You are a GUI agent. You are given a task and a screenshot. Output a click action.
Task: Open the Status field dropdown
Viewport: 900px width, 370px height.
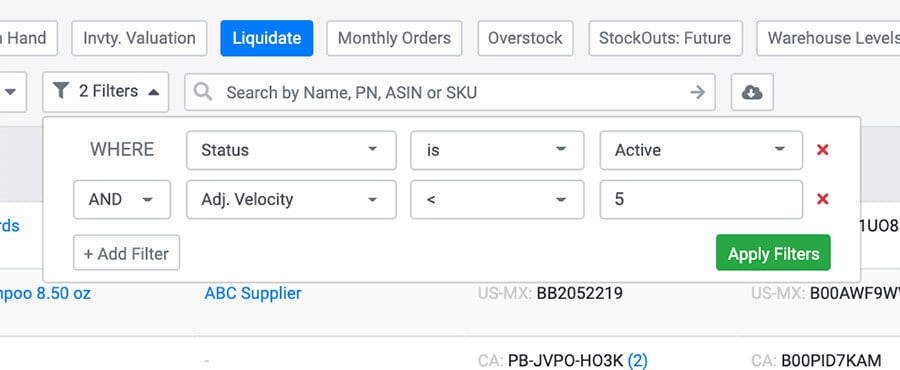(291, 150)
